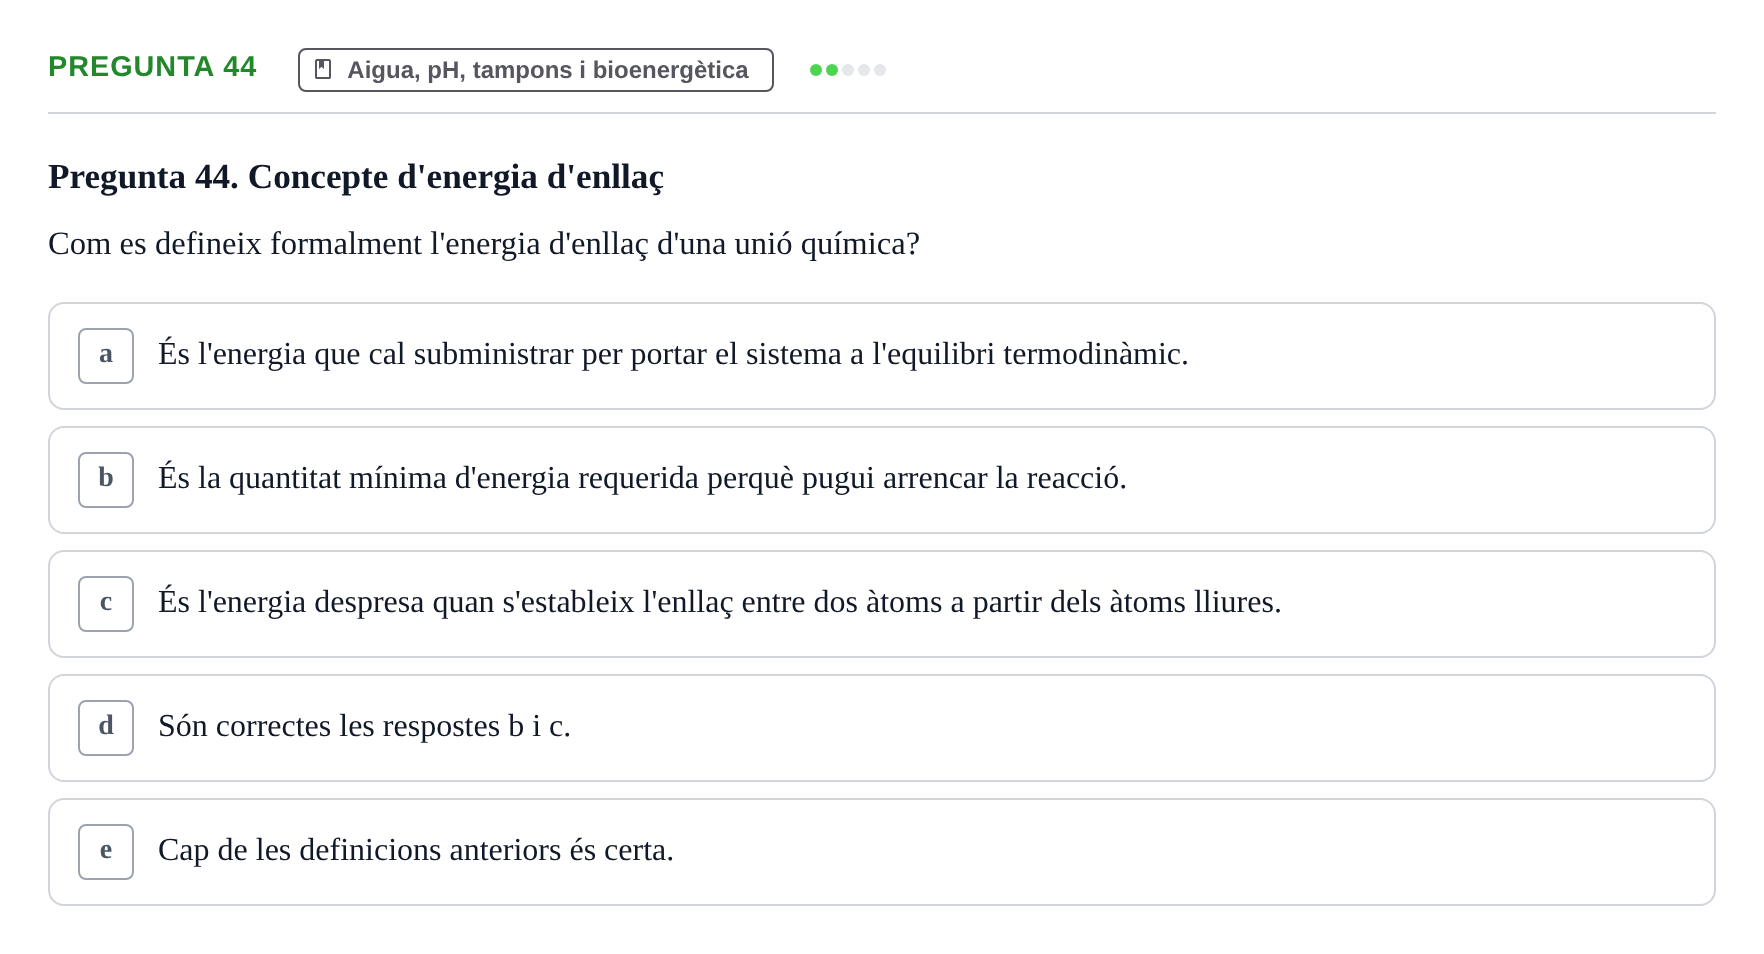Click the fourth grey difficulty dot

pyautogui.click(x=864, y=70)
